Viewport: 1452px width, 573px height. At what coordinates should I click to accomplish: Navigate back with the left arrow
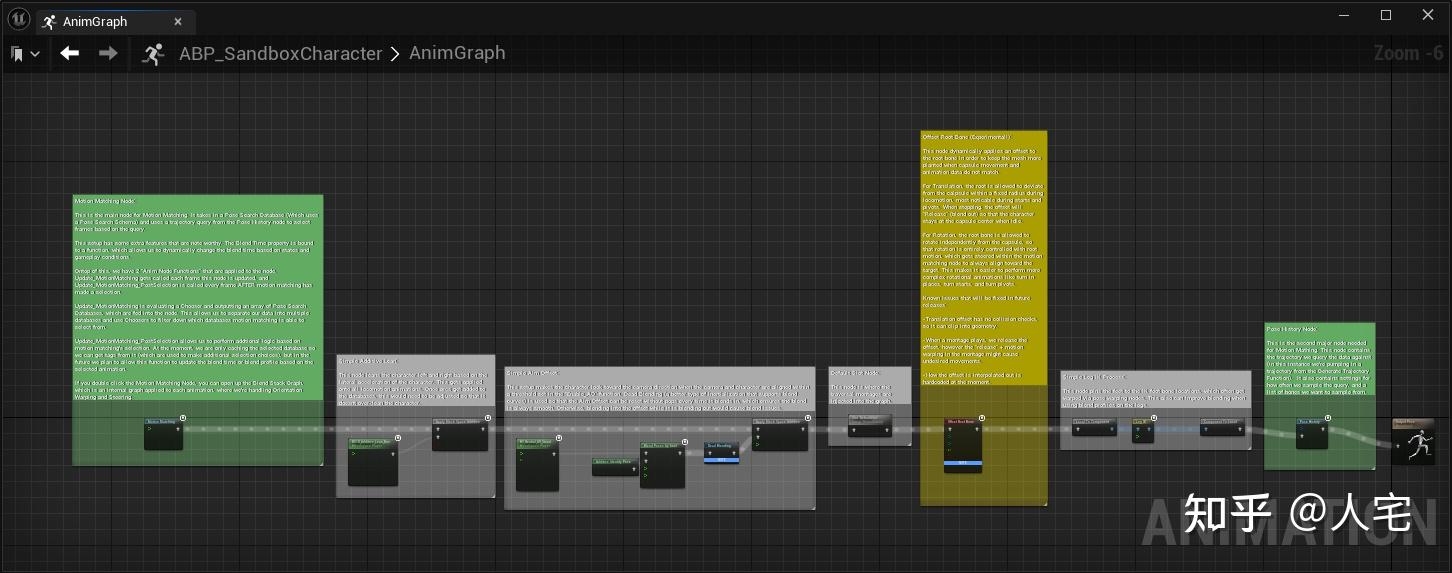point(69,53)
